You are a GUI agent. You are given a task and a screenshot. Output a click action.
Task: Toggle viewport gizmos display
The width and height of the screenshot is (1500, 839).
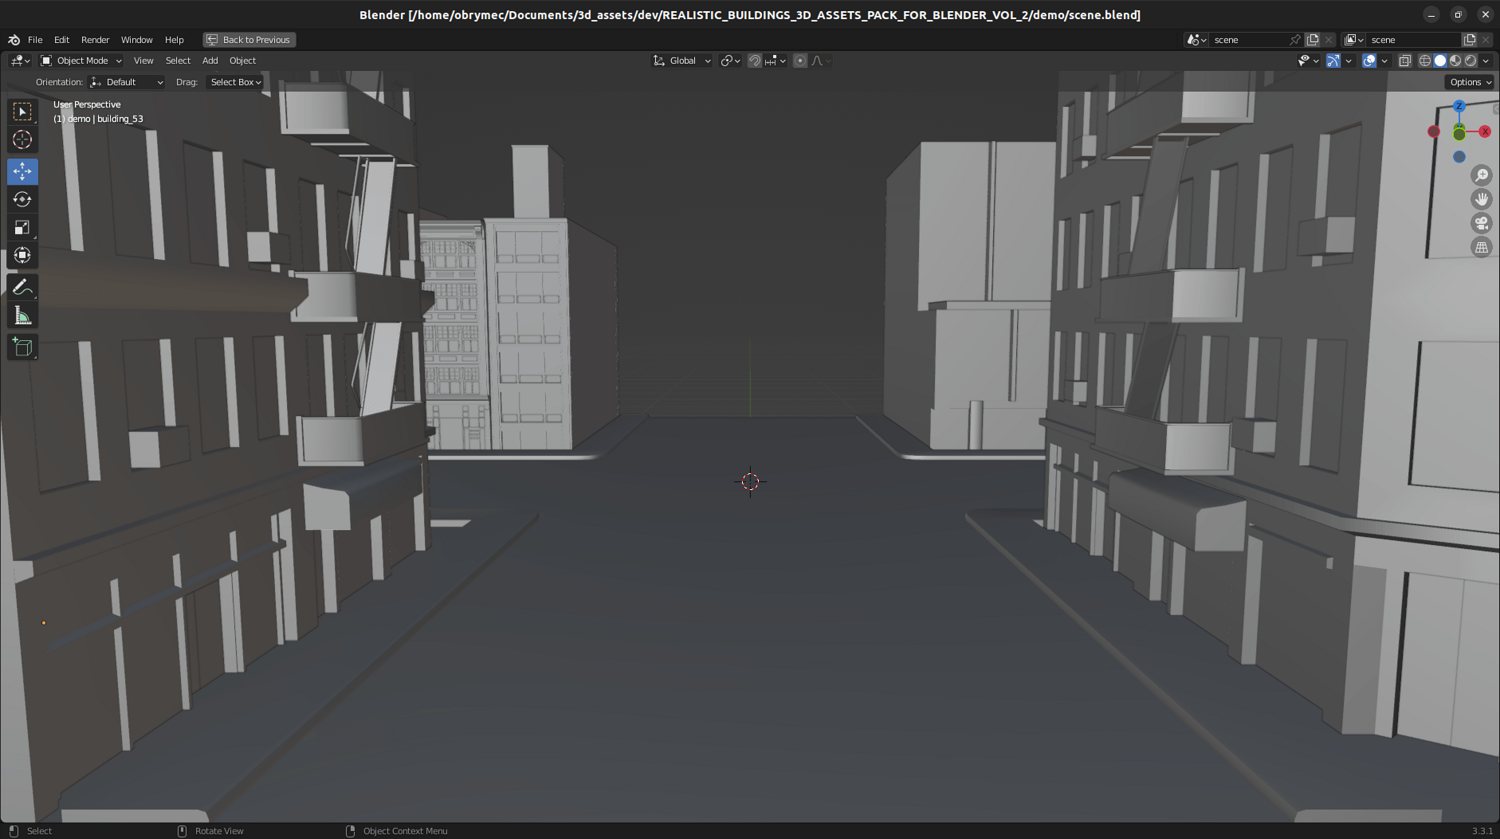(x=1333, y=61)
